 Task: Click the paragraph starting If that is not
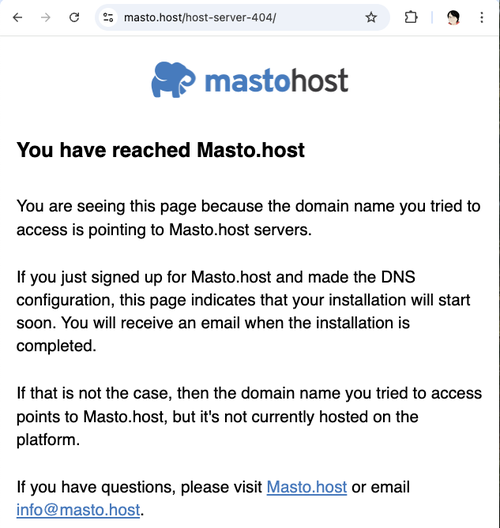point(249,417)
